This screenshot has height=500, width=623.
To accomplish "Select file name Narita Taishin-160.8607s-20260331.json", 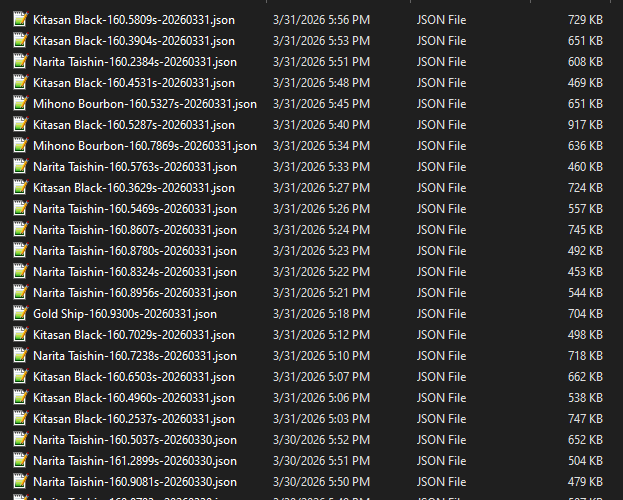I will point(135,230).
